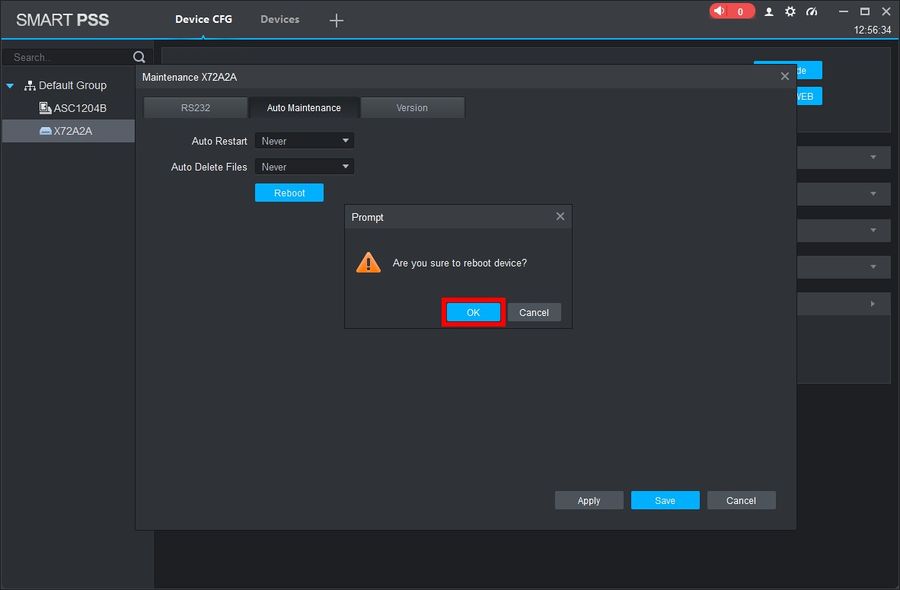Close the Maintenance X72A2A window

point(785,76)
